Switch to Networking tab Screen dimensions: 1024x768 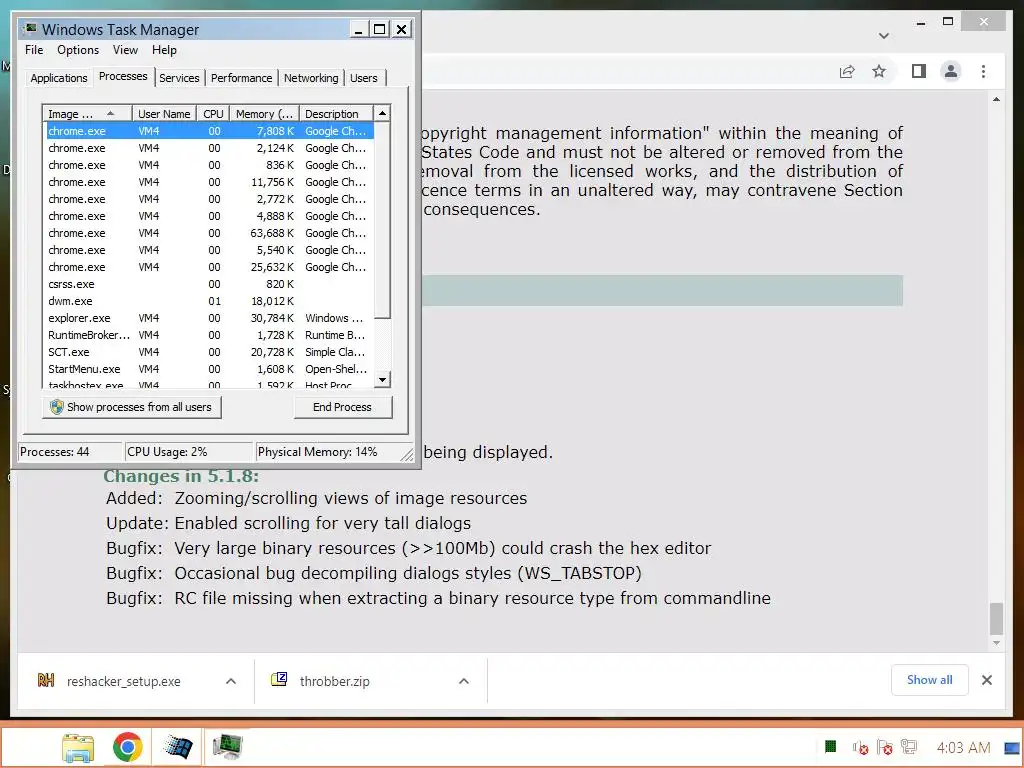tap(311, 78)
